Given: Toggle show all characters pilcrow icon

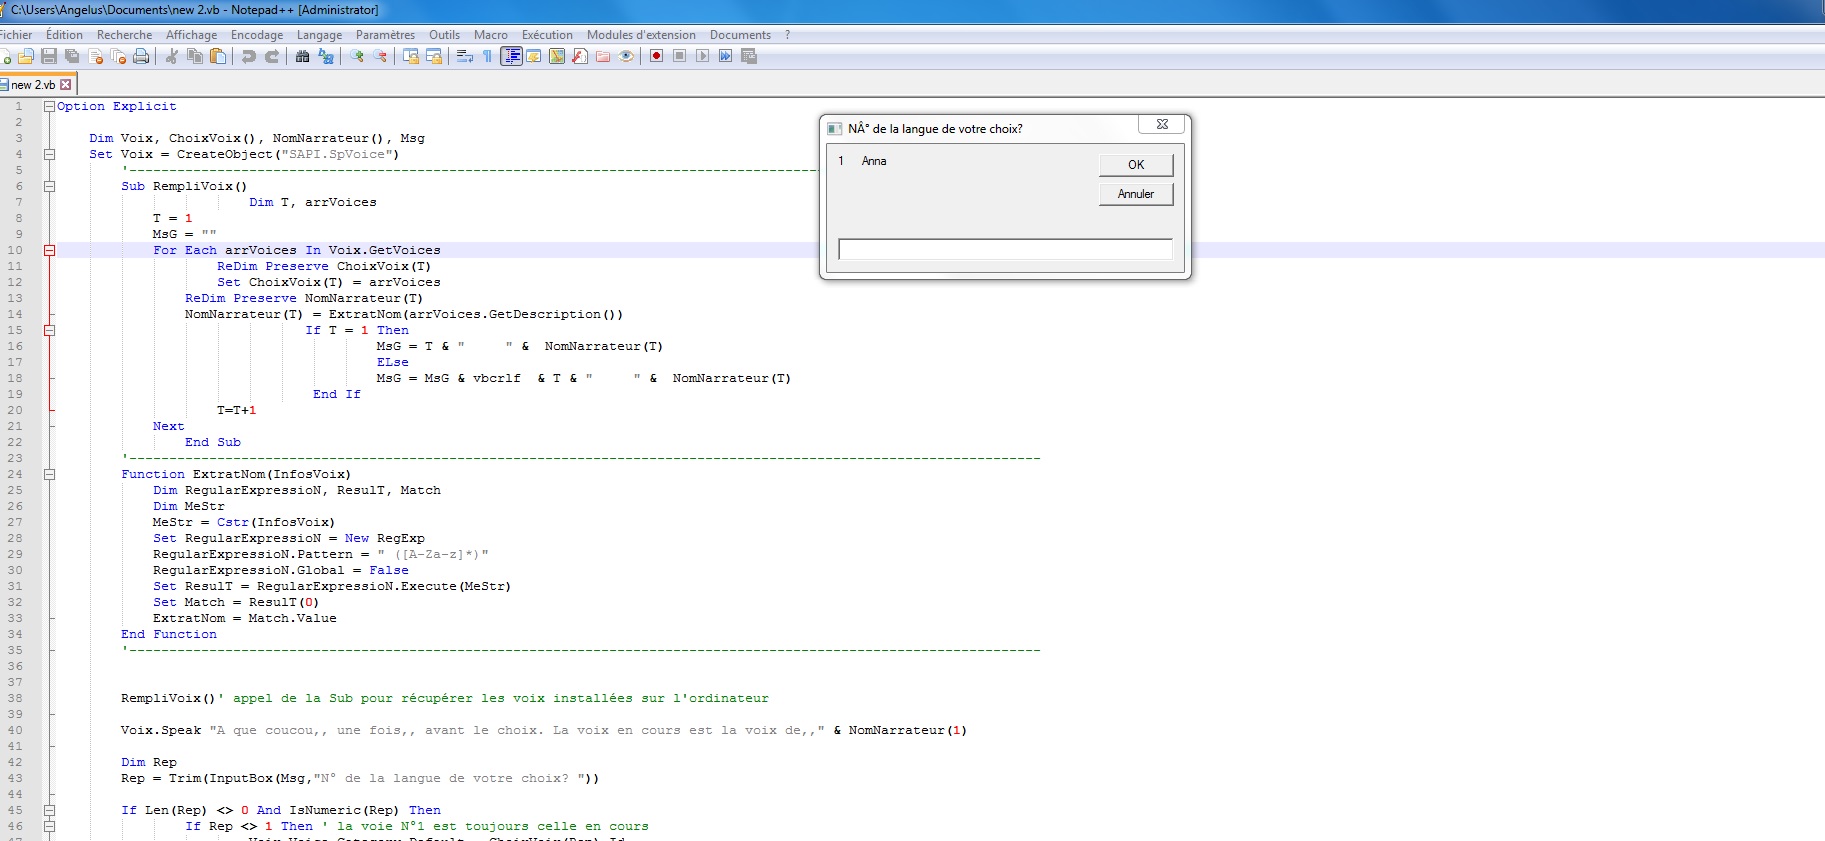Looking at the screenshot, I should [x=487, y=56].
